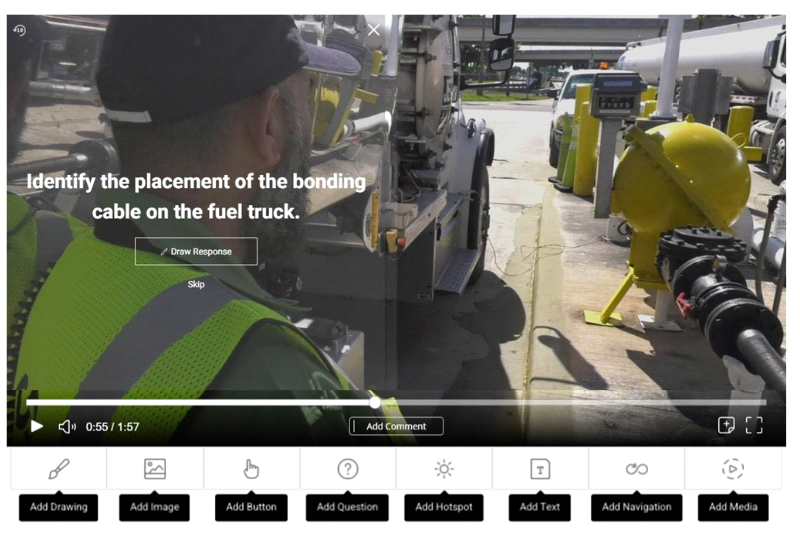Screen dimensions: 800x543
Task: Click the question mark icon in toolbar
Action: pyautogui.click(x=347, y=469)
